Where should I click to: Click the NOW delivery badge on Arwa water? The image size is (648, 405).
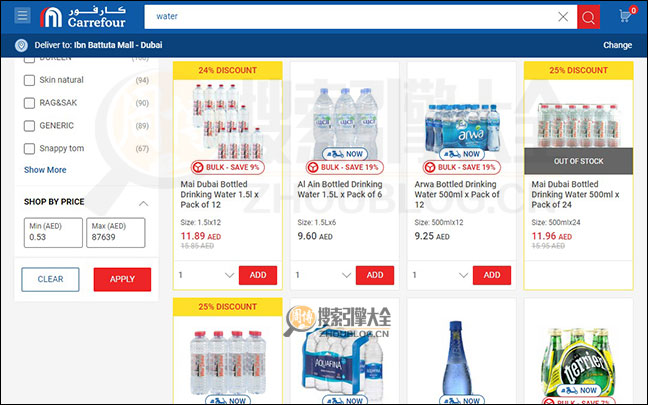click(x=462, y=154)
